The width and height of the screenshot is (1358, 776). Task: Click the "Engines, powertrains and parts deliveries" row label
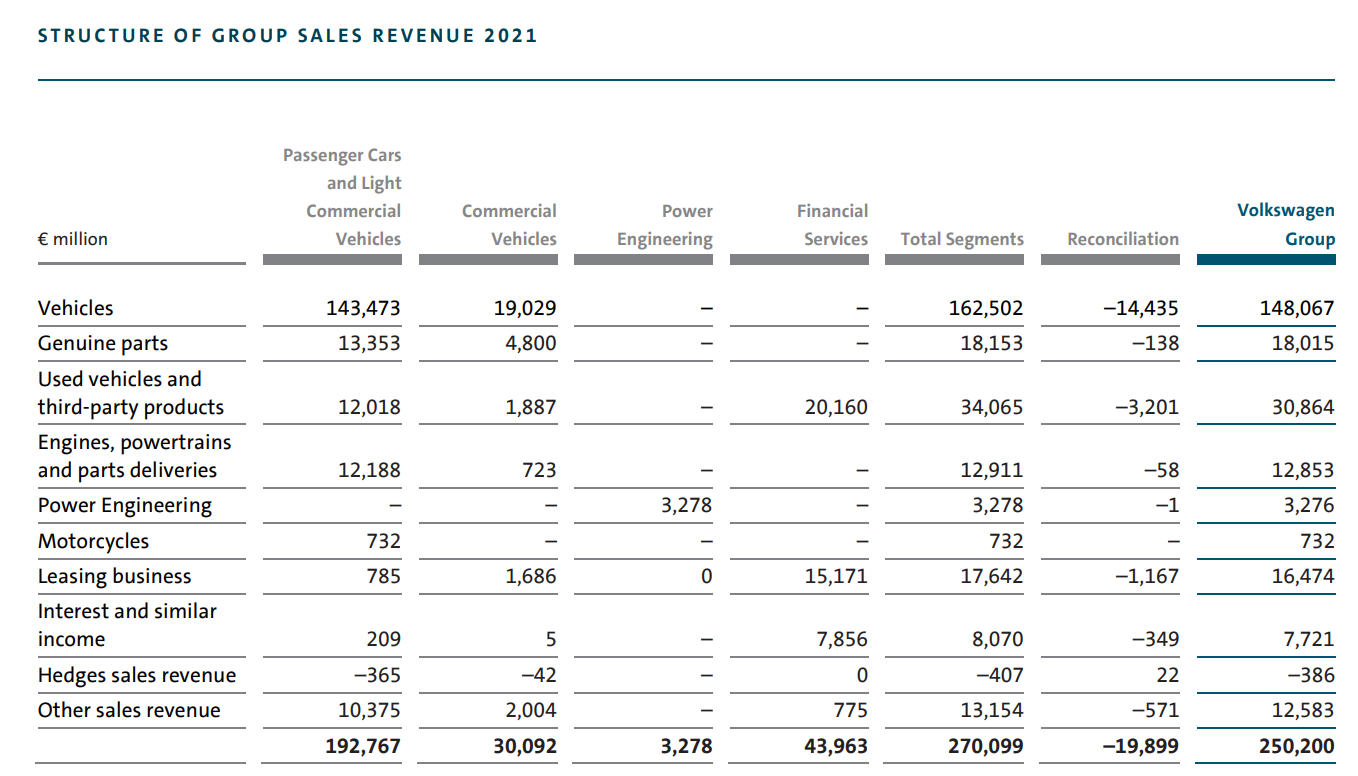pos(134,456)
